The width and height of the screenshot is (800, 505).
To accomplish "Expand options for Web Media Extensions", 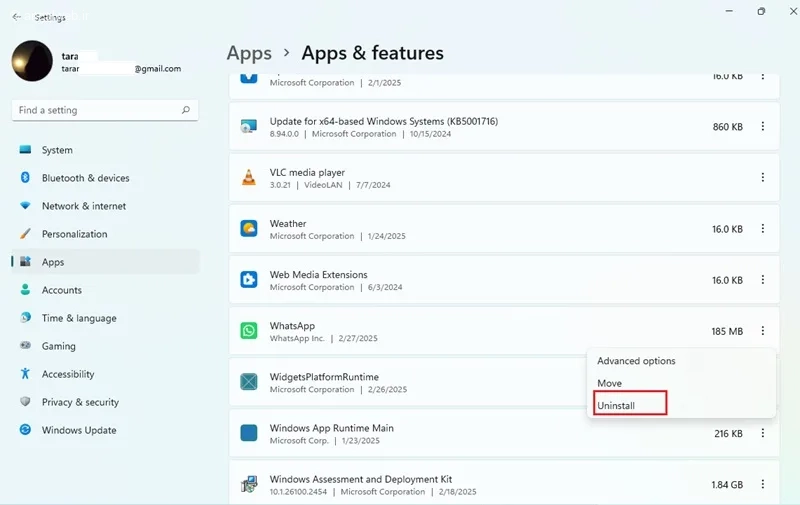I will pos(763,280).
